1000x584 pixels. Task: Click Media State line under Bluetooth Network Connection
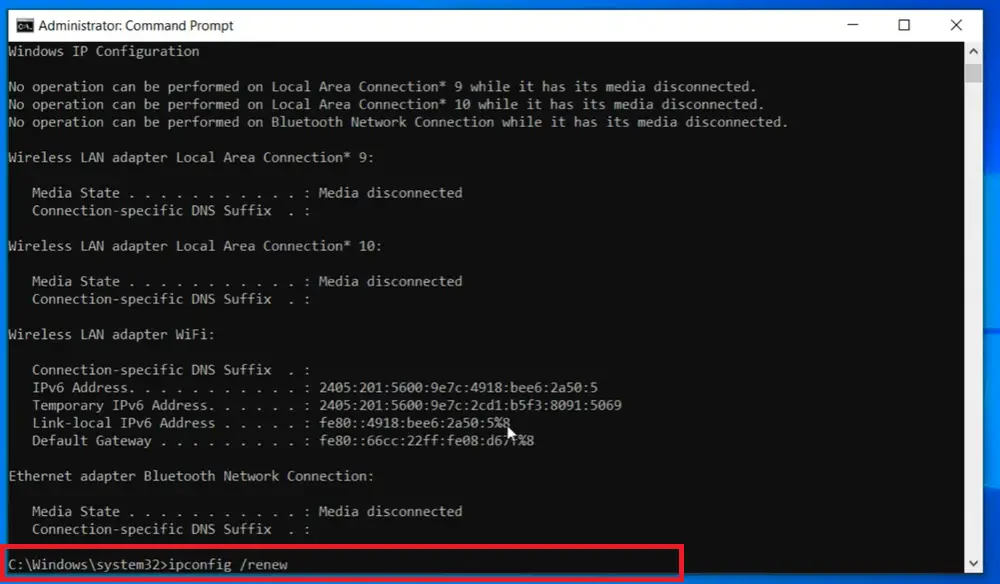point(247,512)
